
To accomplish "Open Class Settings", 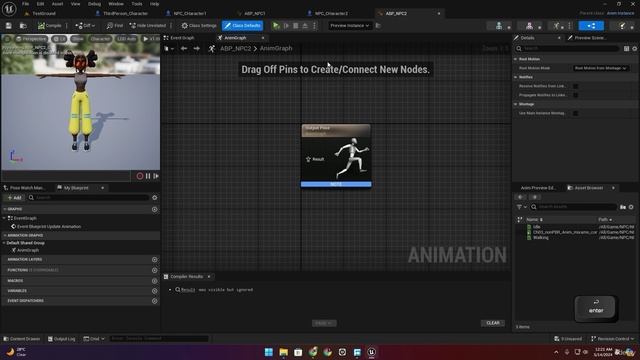I will point(199,26).
